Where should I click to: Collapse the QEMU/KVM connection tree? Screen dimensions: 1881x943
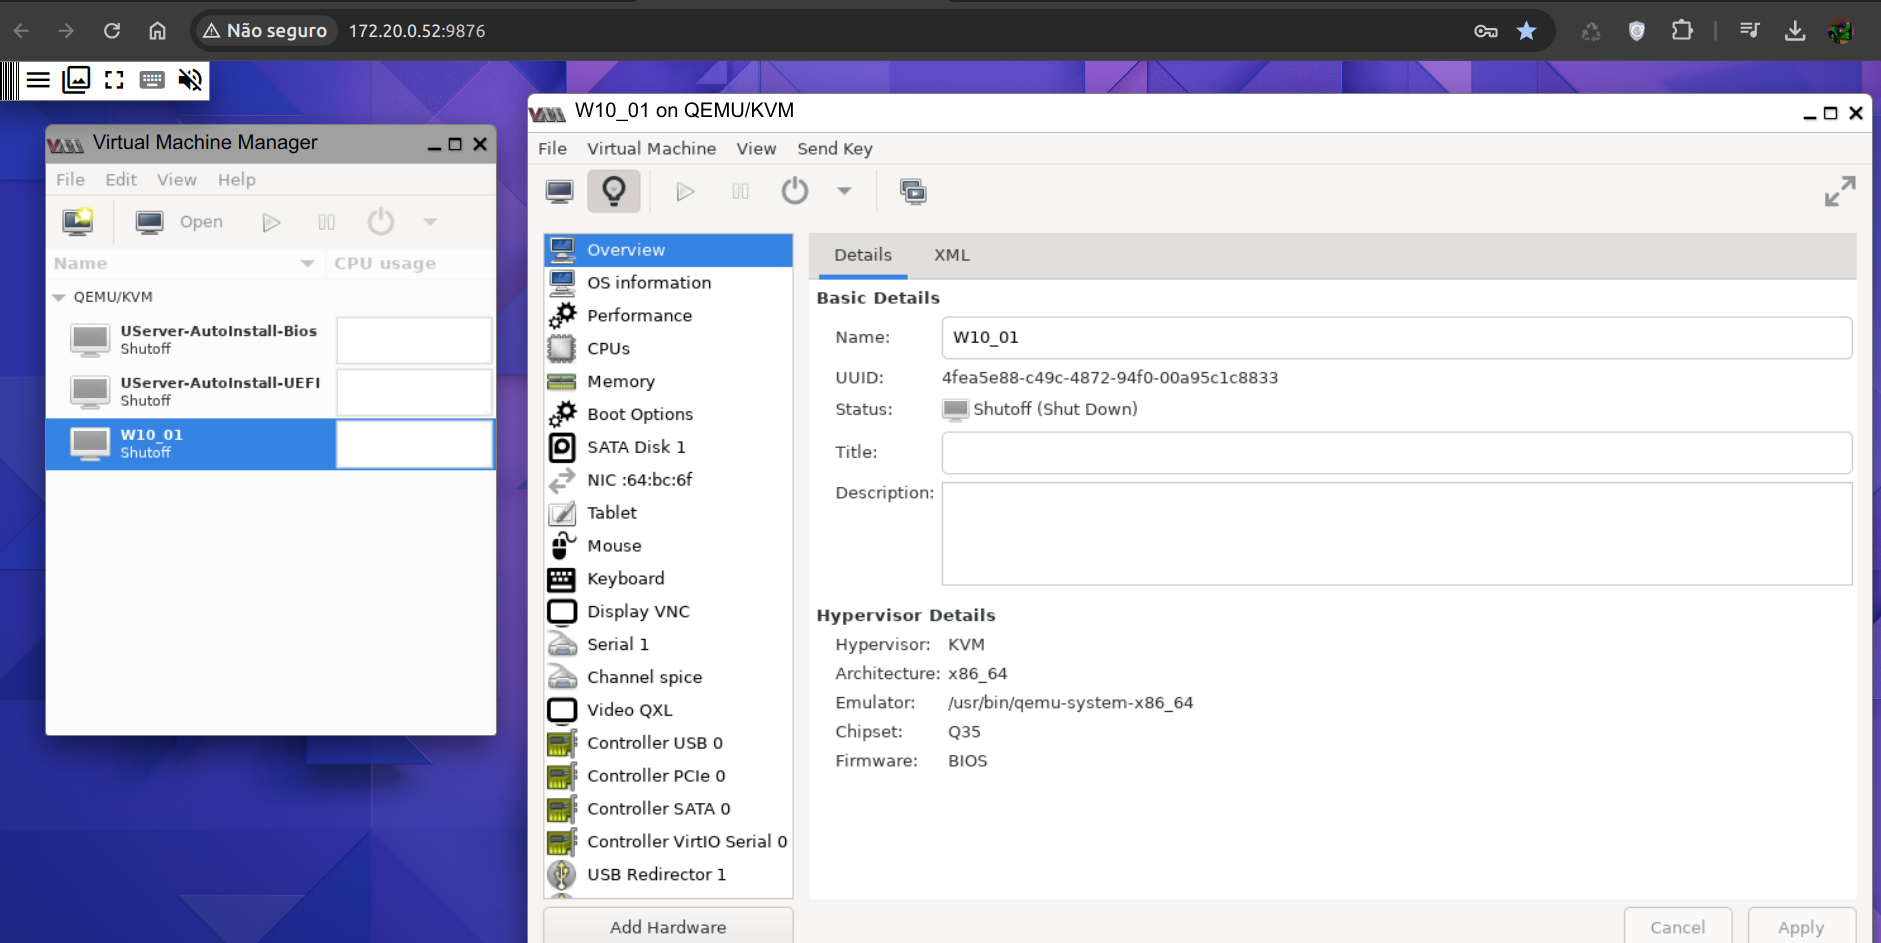point(59,297)
